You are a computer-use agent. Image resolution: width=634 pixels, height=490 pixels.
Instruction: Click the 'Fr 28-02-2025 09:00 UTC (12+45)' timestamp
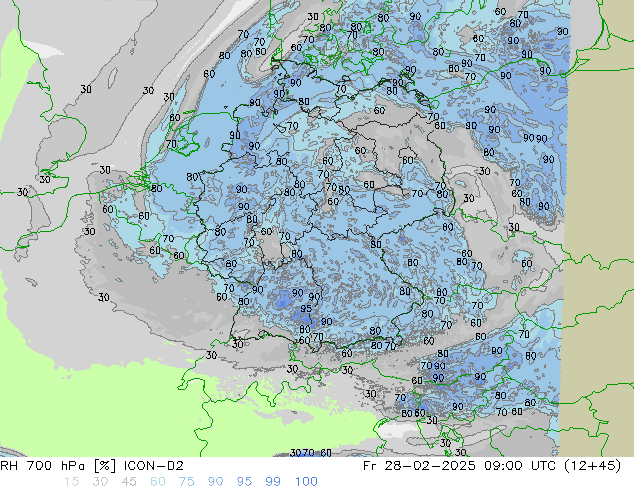click(492, 466)
